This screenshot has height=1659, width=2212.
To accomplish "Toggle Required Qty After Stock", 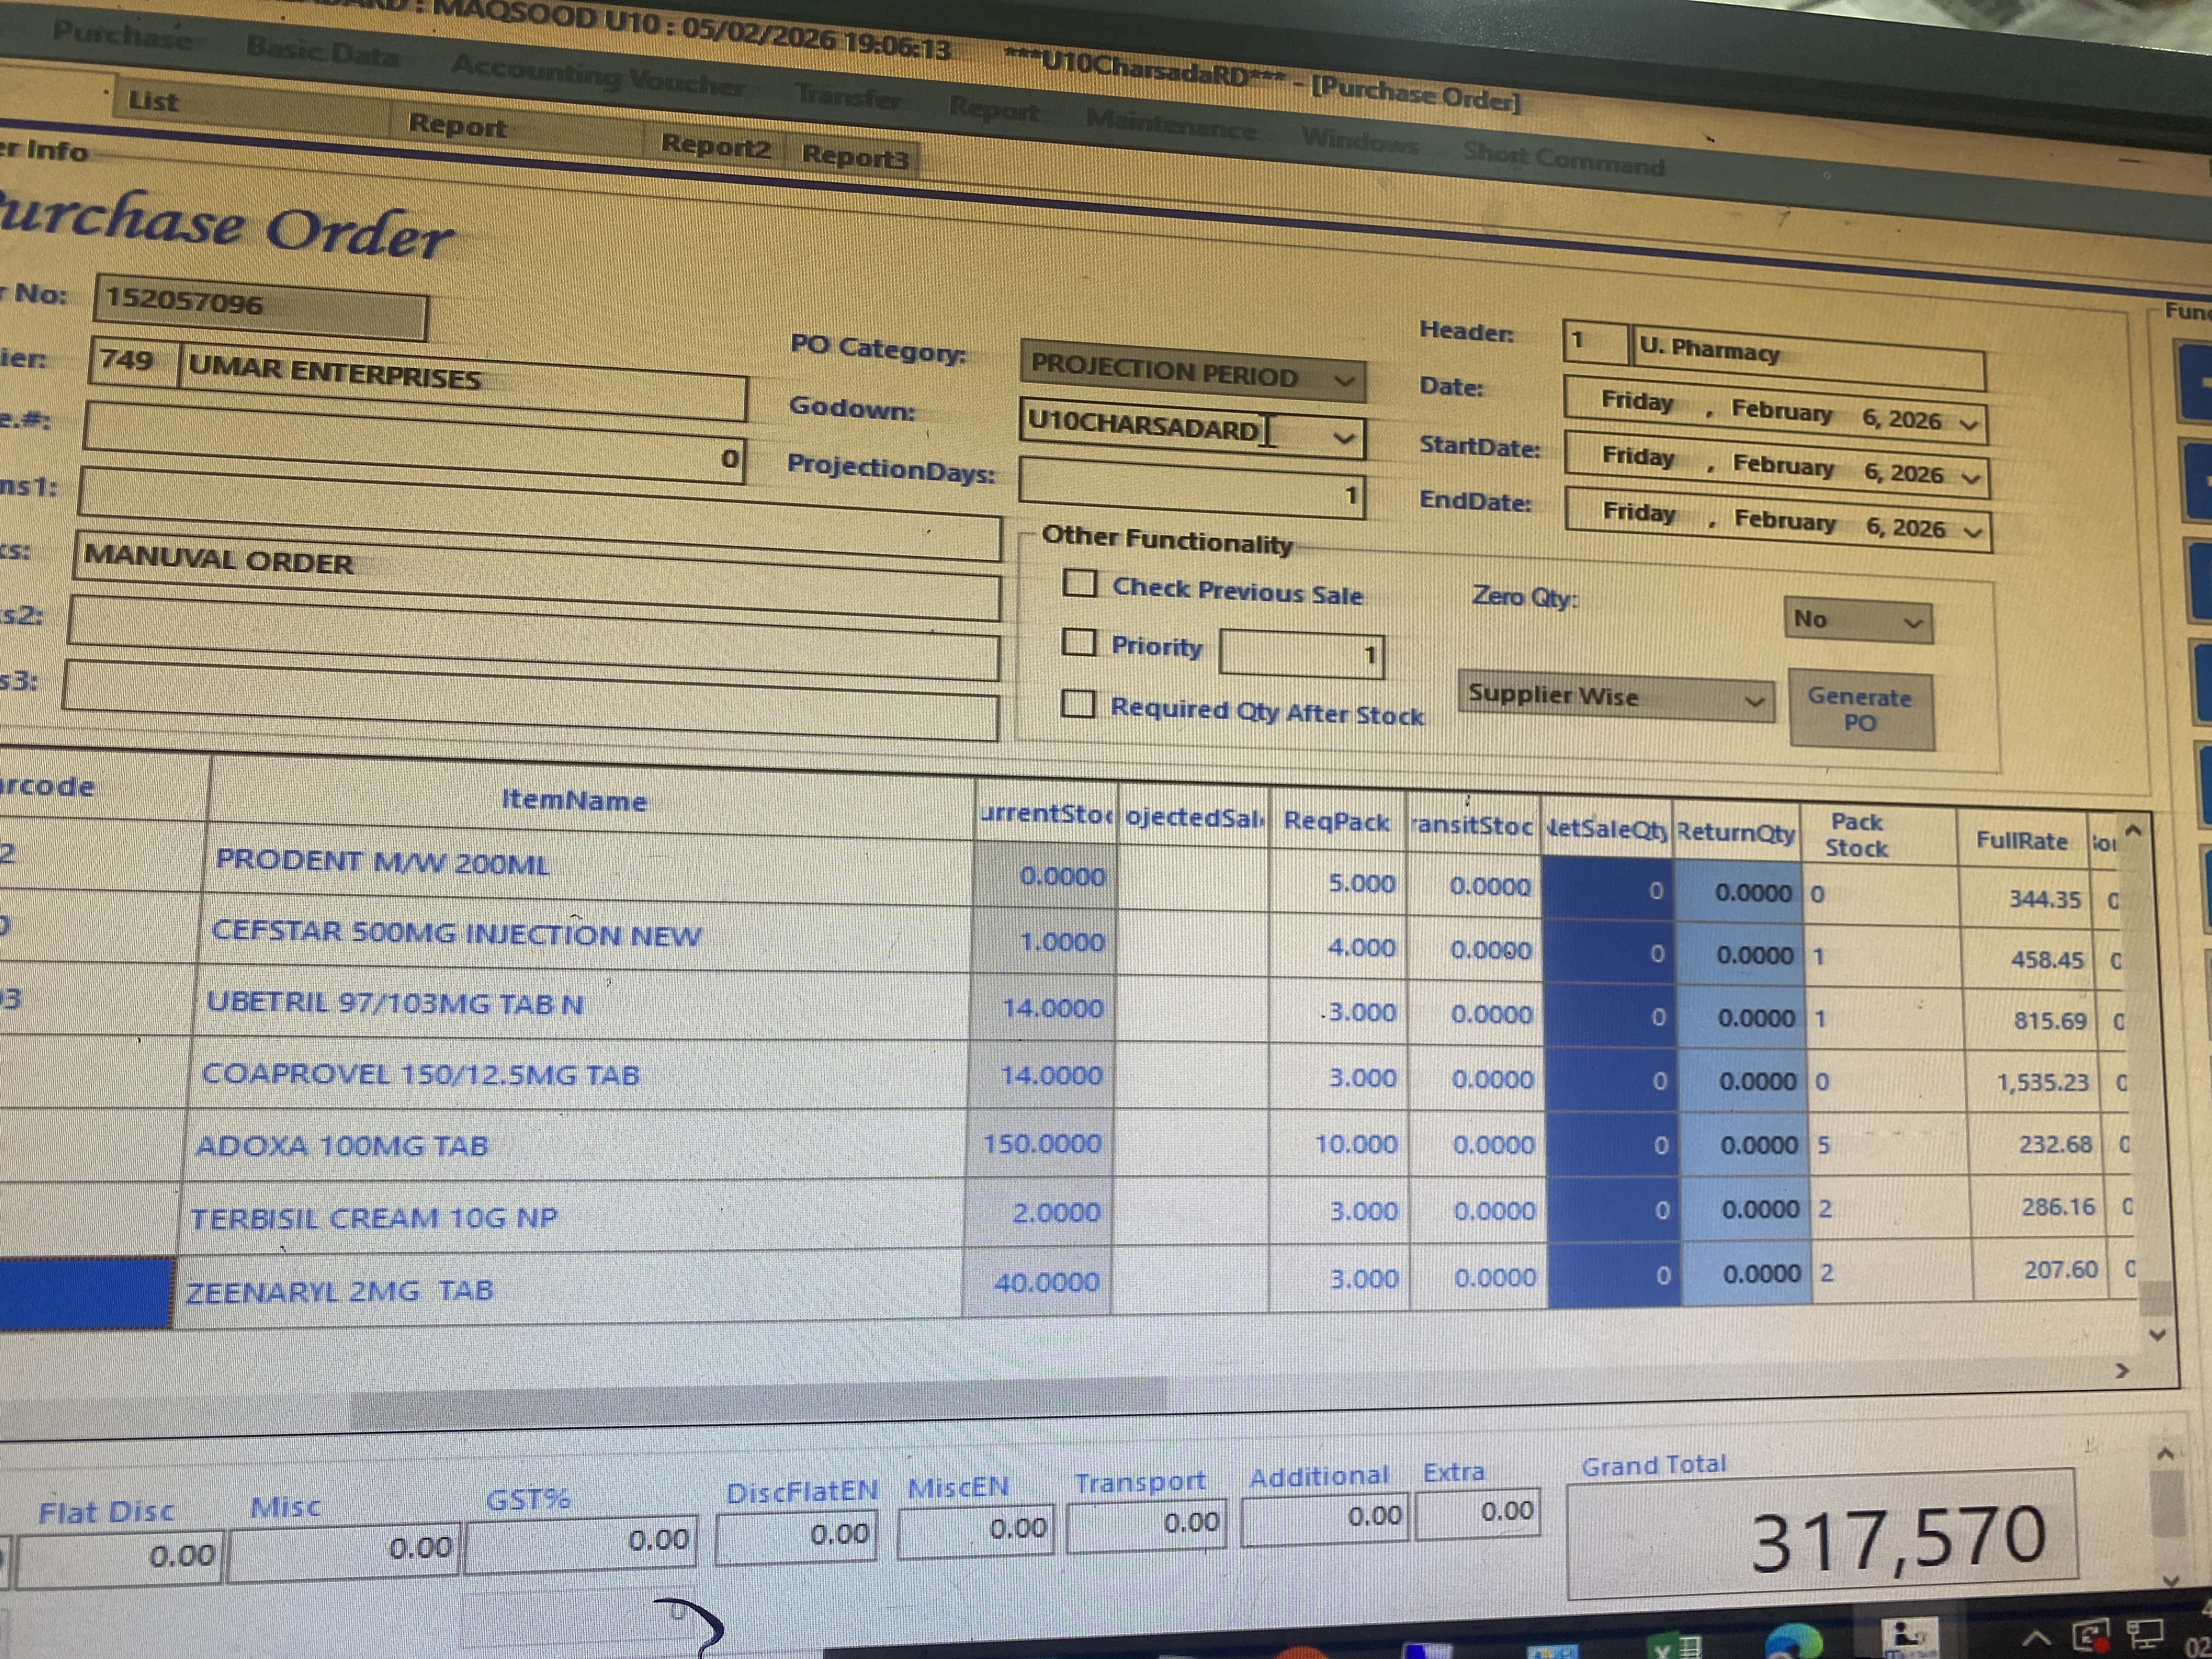I will point(1077,704).
